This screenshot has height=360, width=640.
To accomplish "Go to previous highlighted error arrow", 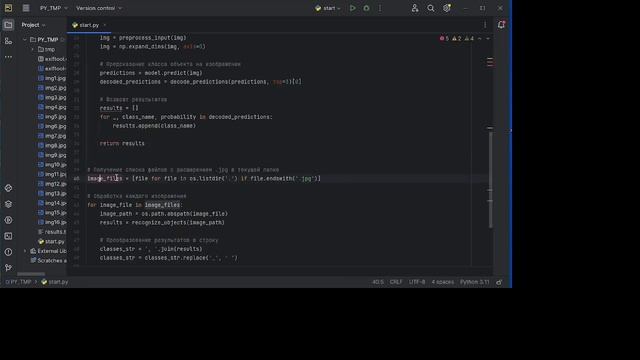I will (x=480, y=38).
